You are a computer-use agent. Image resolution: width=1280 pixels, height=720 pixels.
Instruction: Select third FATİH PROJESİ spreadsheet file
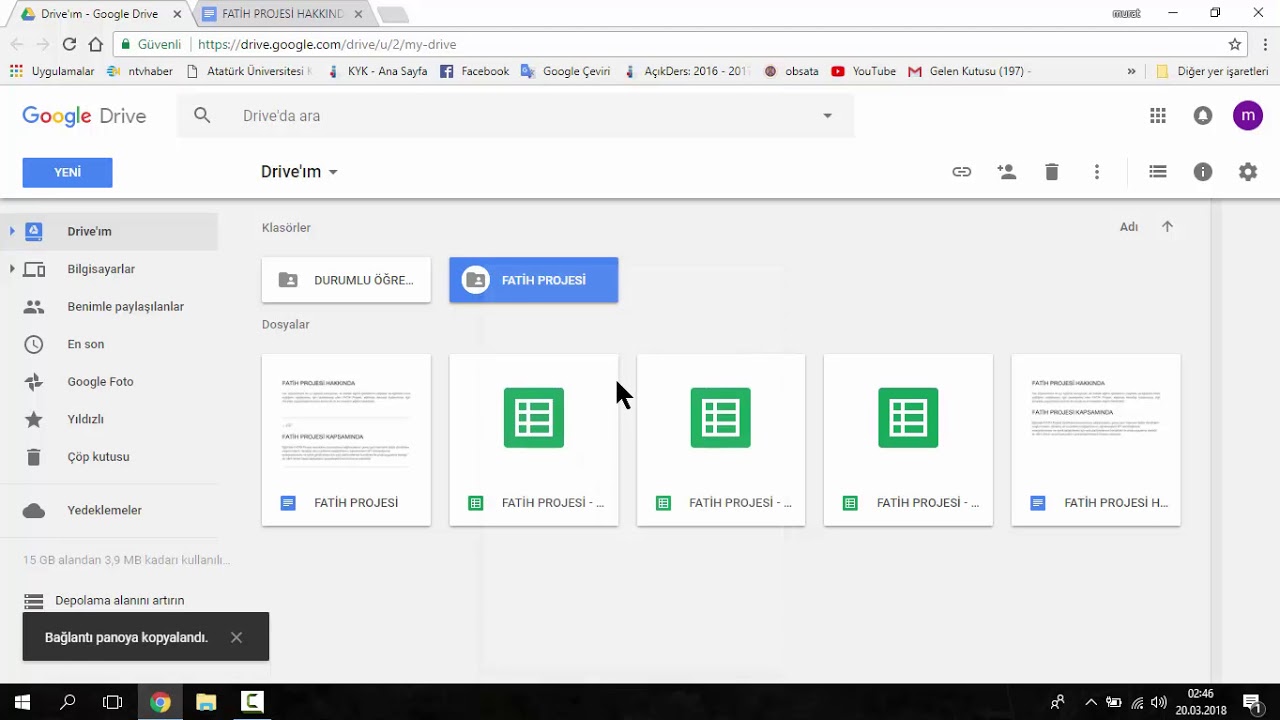point(908,440)
